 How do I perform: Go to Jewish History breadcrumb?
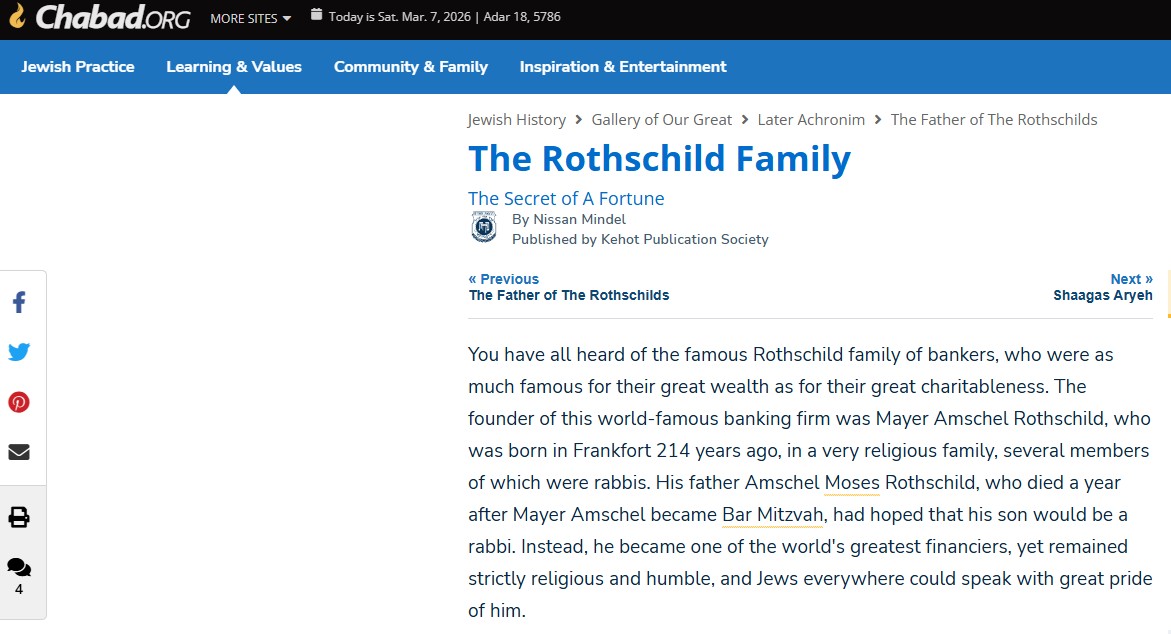(x=516, y=120)
